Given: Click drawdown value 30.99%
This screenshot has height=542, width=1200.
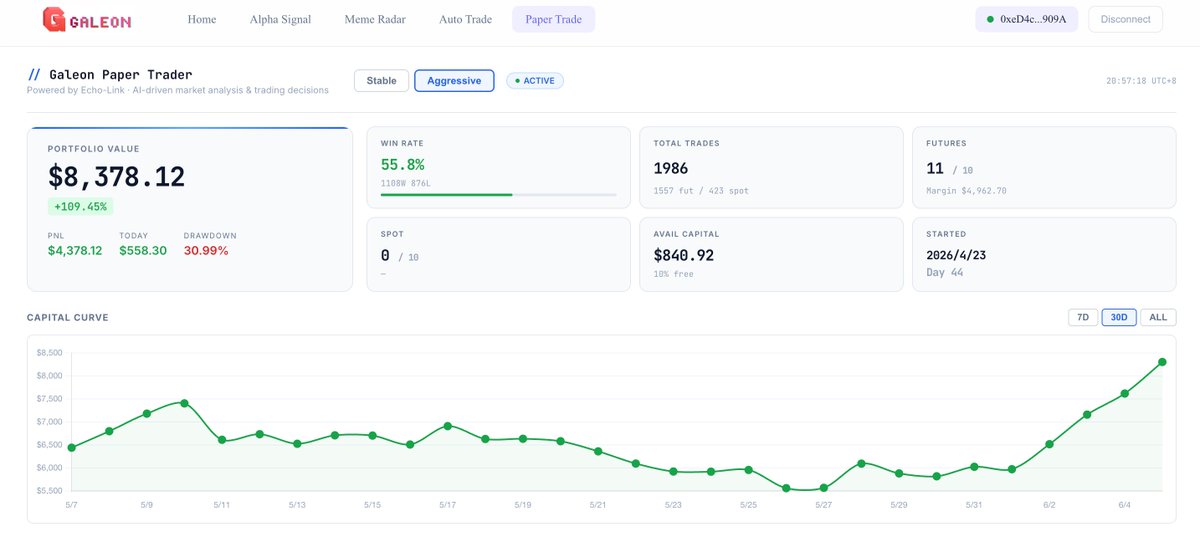Looking at the screenshot, I should [206, 250].
